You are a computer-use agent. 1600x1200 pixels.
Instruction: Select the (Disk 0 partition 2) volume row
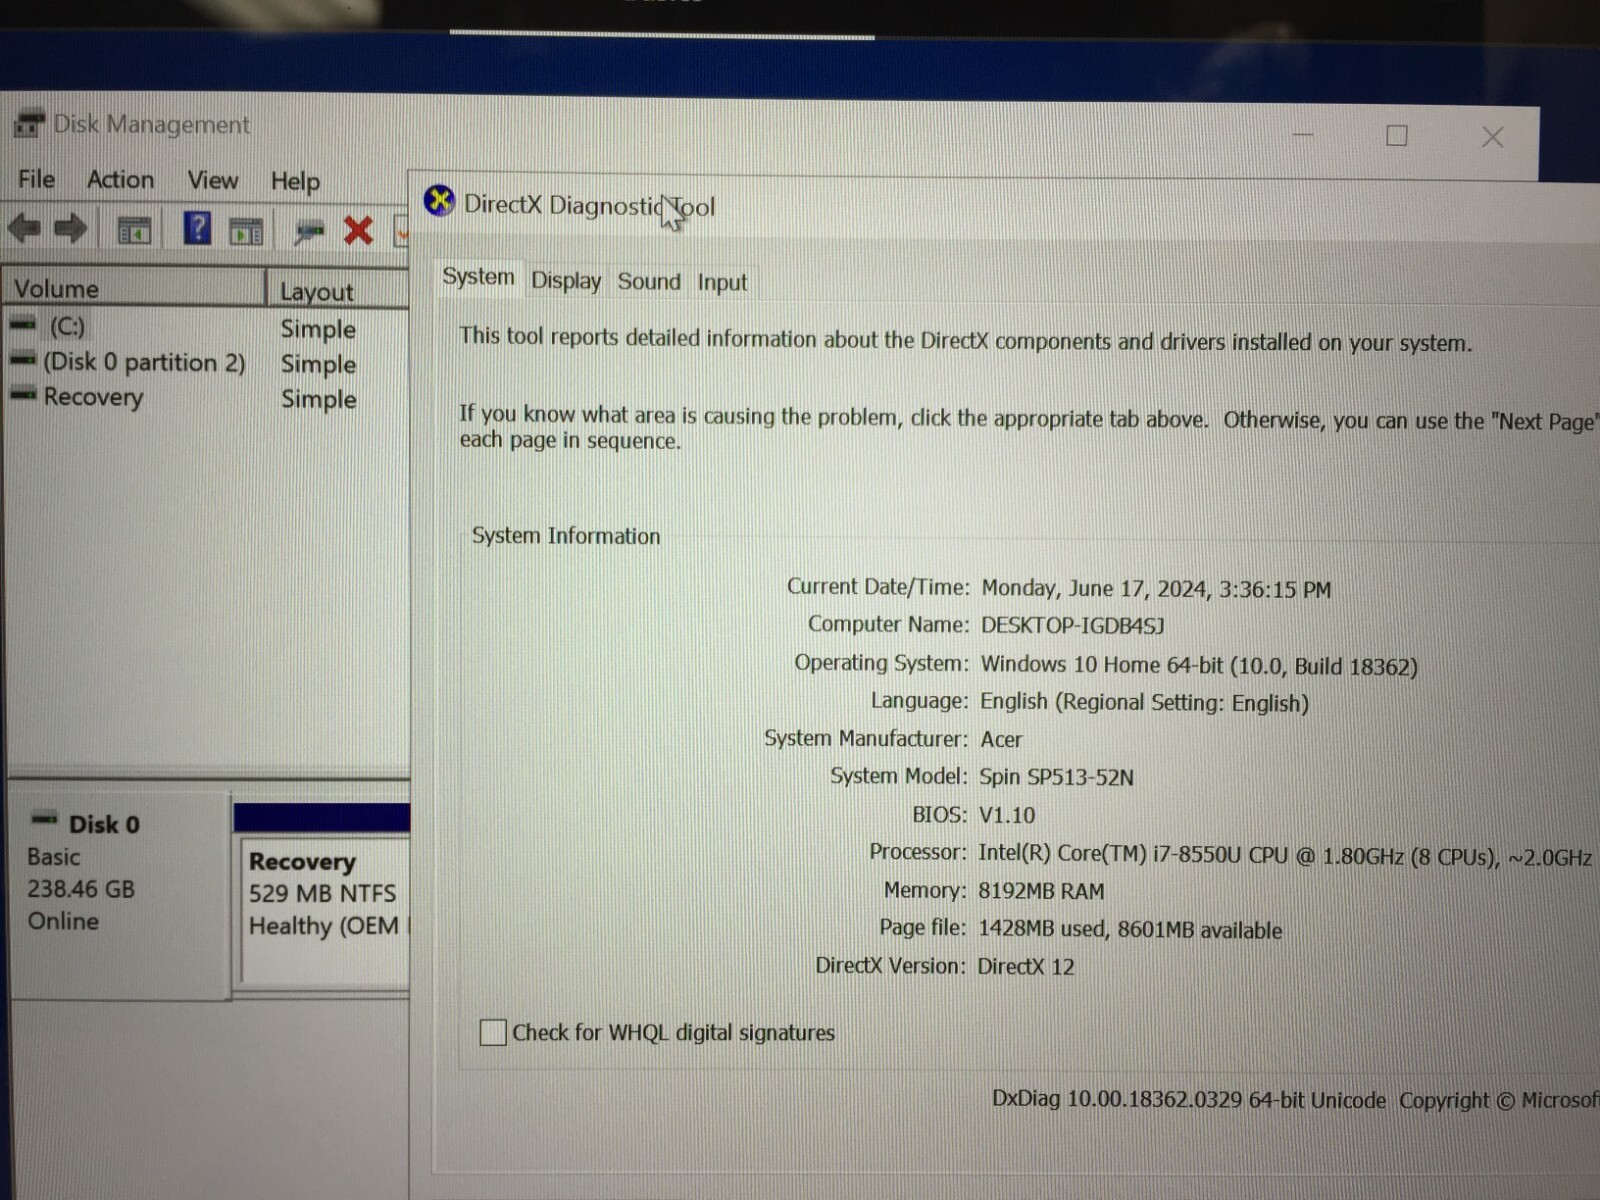point(205,362)
